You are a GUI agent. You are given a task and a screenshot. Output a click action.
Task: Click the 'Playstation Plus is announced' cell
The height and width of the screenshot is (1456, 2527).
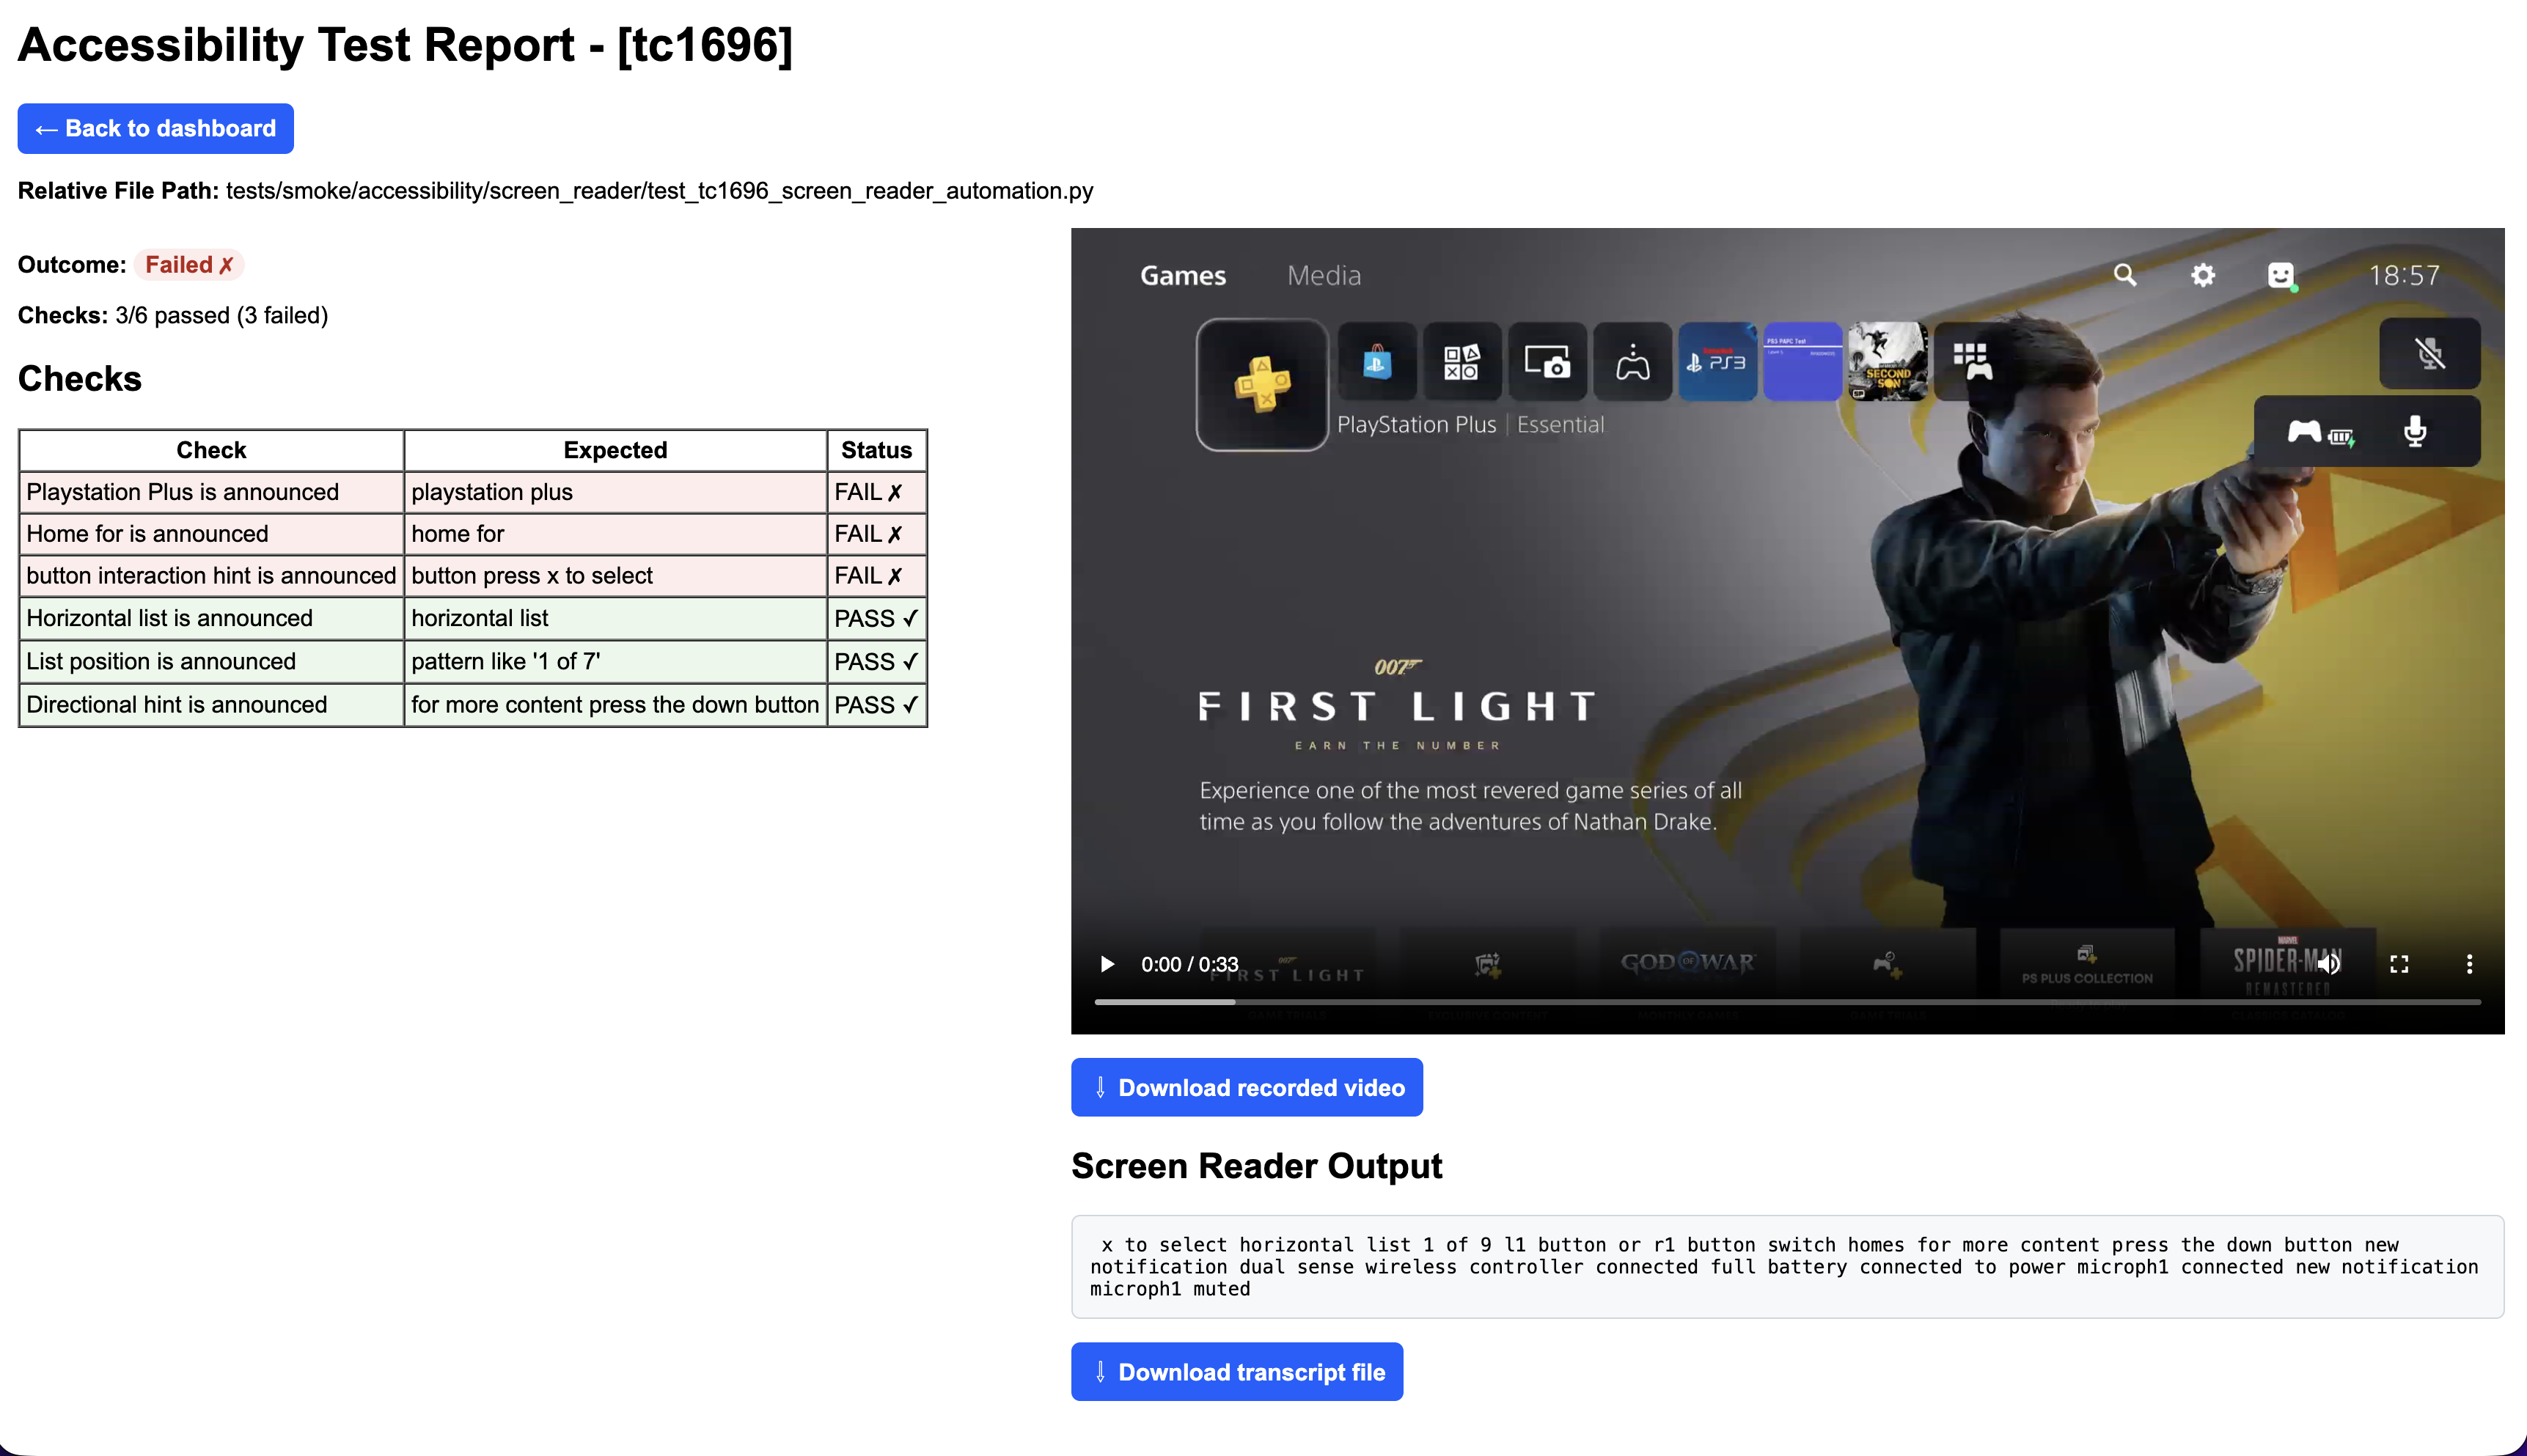pyautogui.click(x=211, y=492)
